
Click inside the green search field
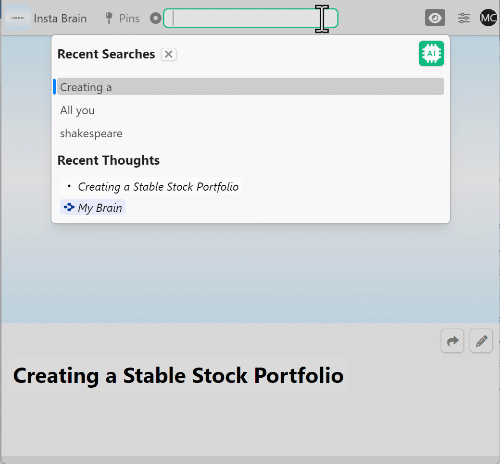(x=250, y=18)
